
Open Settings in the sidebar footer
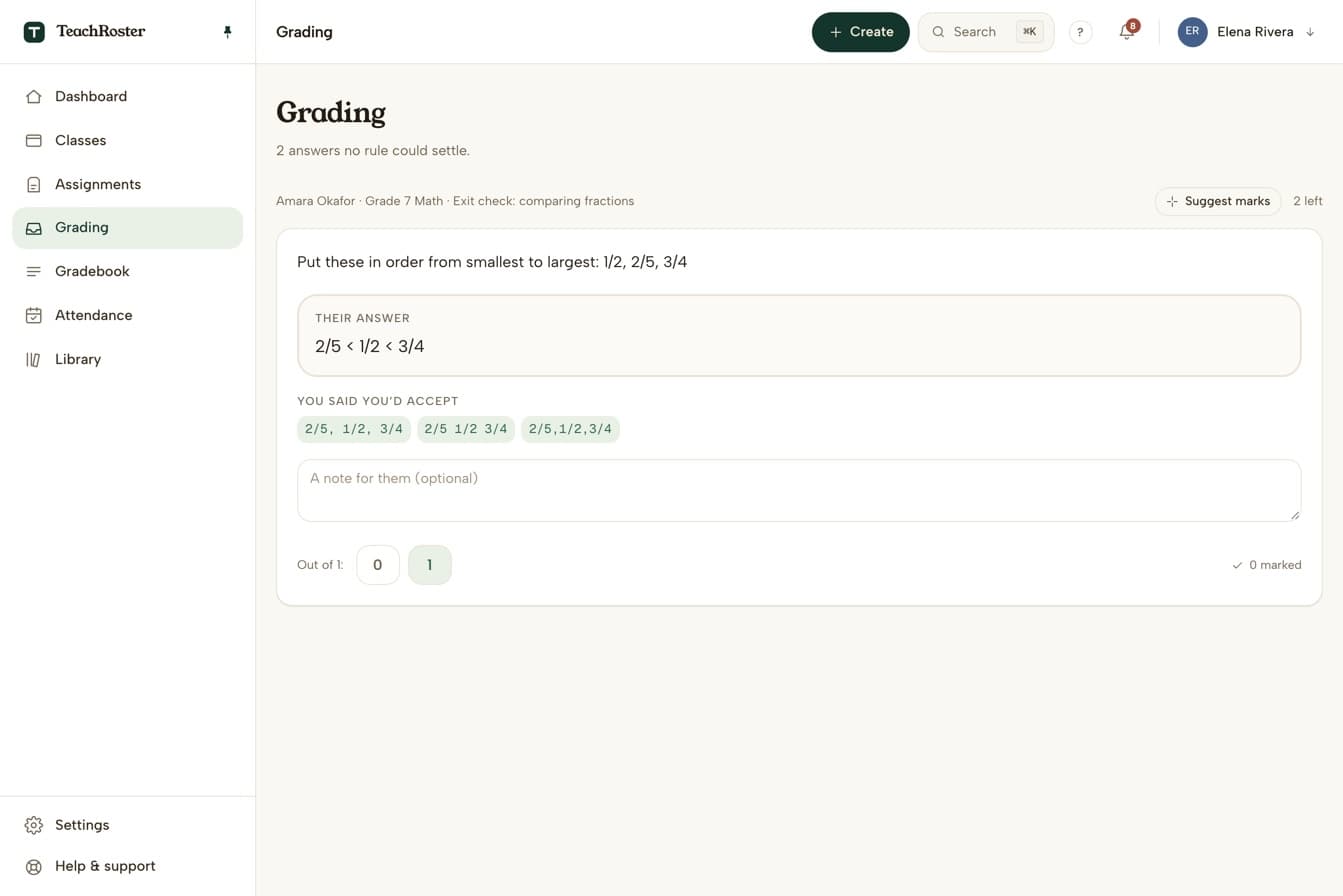tap(127, 825)
